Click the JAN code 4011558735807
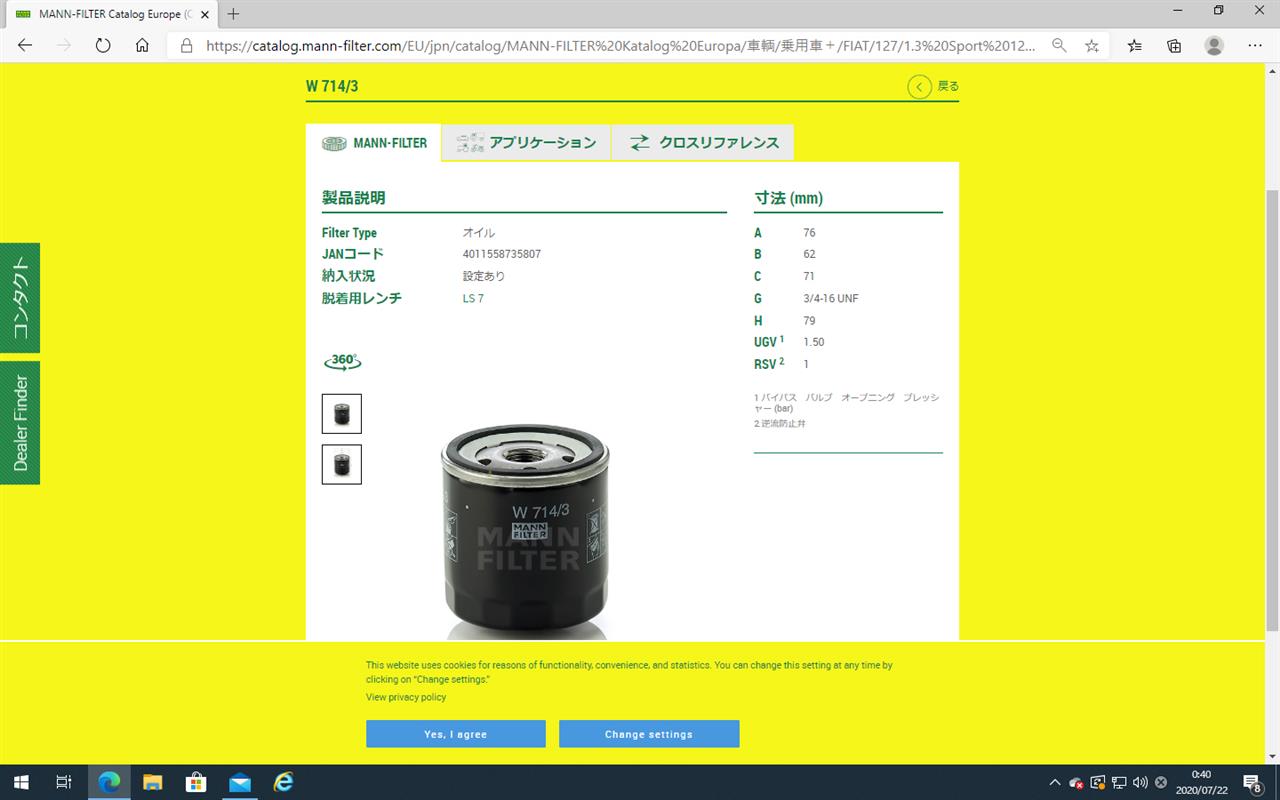Screen dimensions: 1280x800 pyautogui.click(x=502, y=254)
